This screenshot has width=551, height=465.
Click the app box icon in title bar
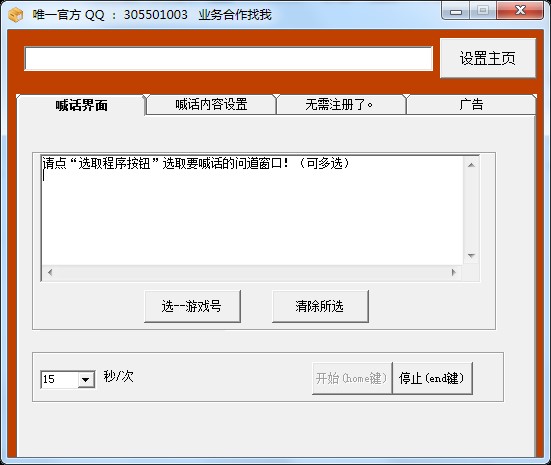point(15,15)
